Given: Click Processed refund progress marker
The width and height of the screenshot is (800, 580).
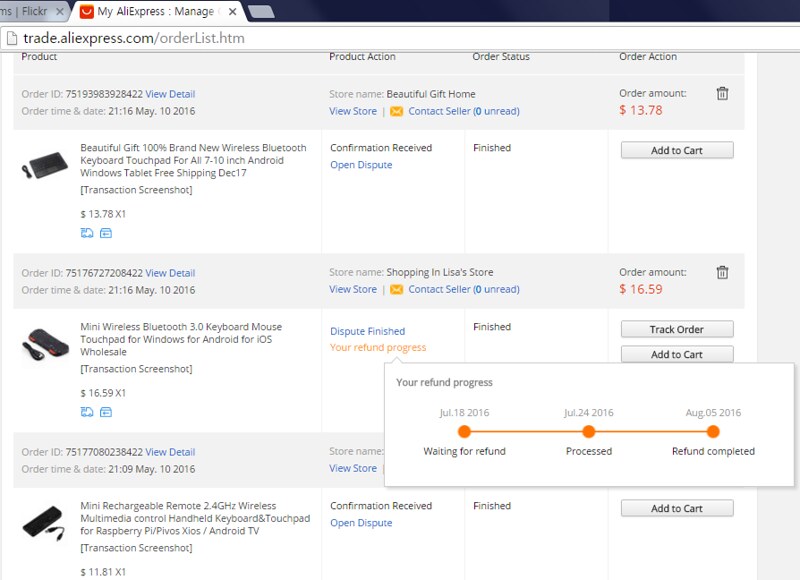Looking at the screenshot, I should [x=589, y=432].
